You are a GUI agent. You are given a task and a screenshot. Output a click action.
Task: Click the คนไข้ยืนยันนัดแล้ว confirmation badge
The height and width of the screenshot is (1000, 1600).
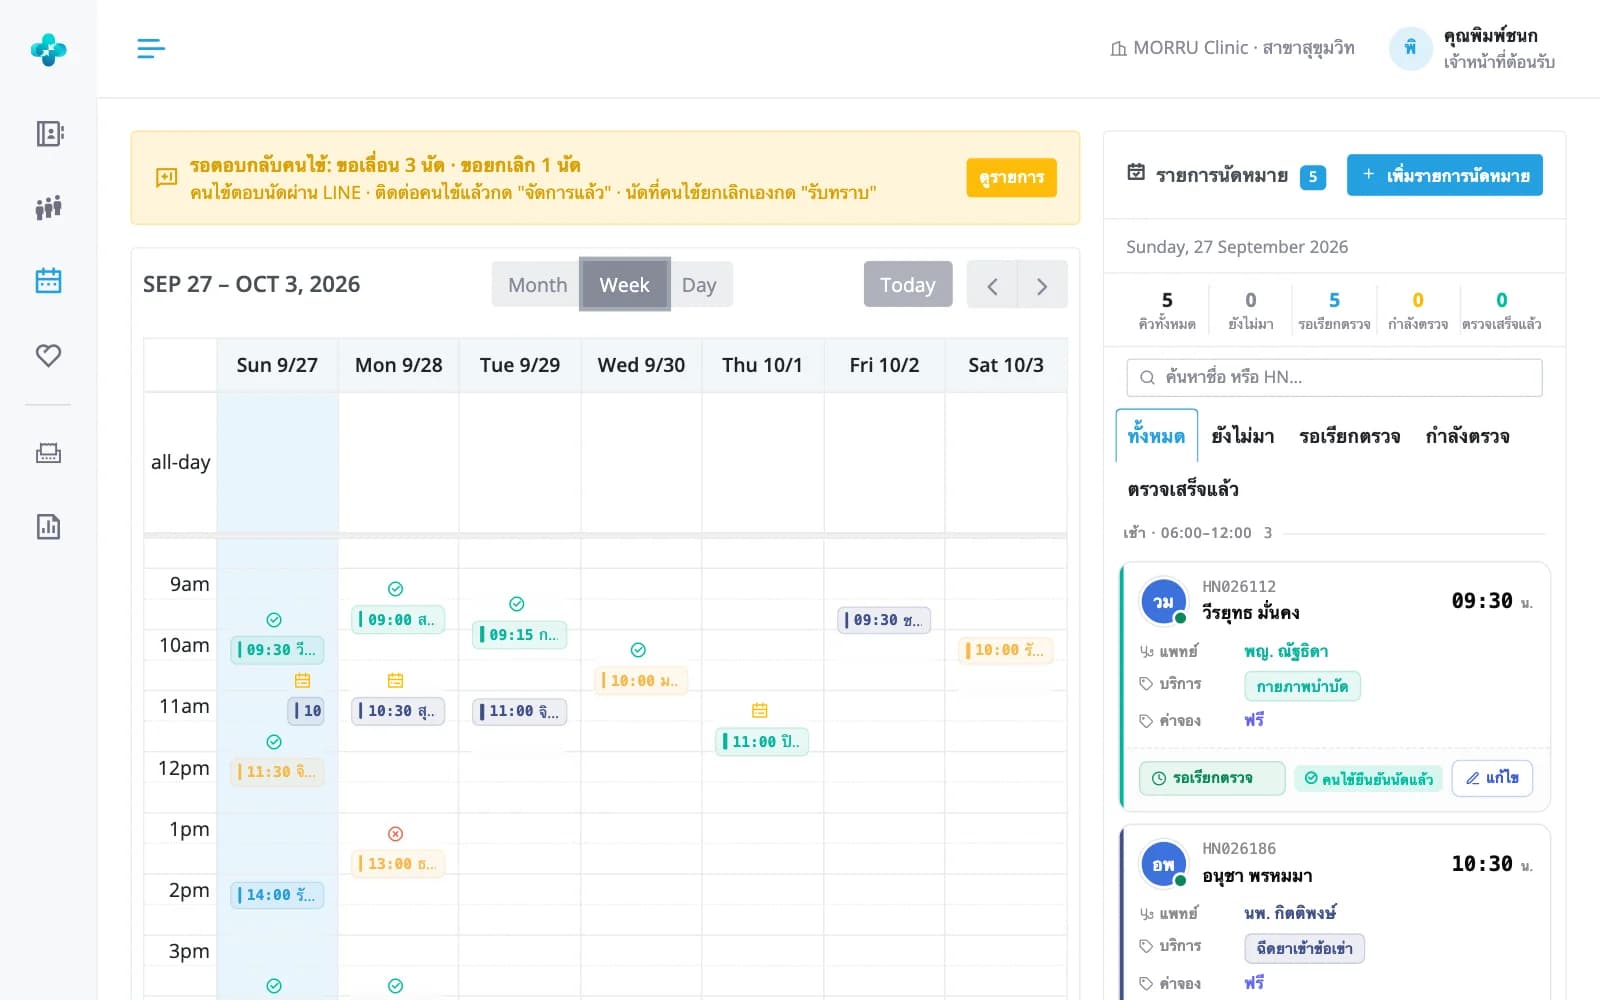1368,778
